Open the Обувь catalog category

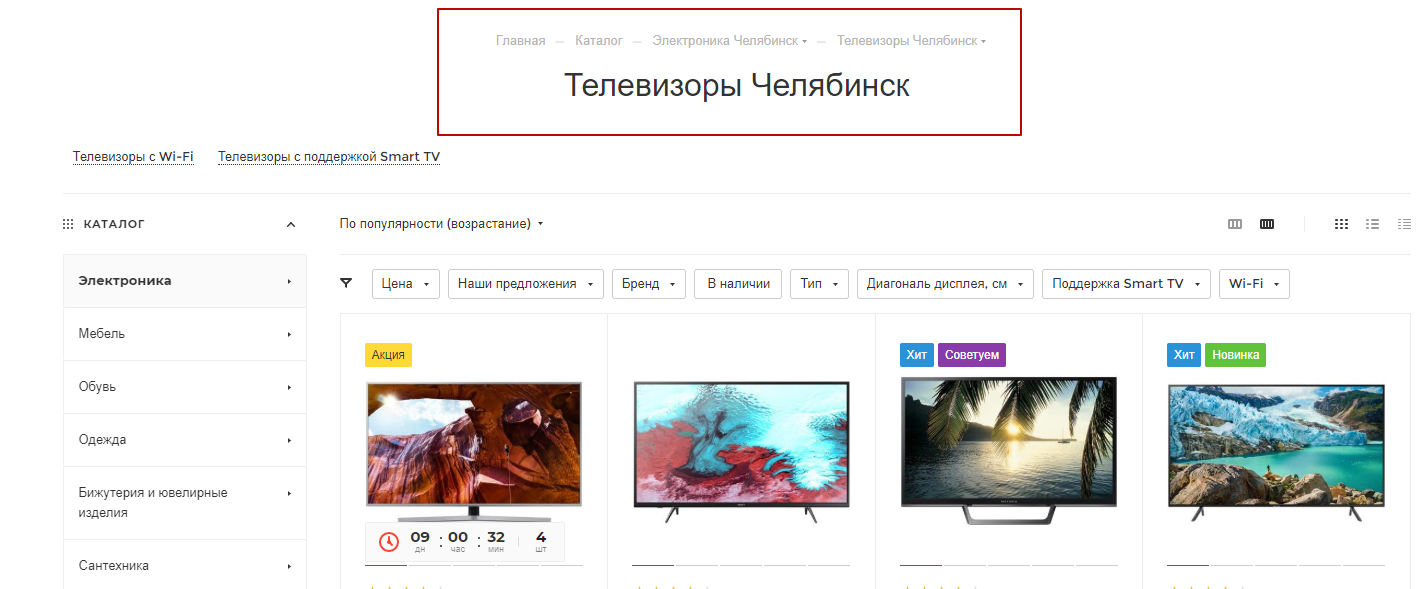(185, 387)
